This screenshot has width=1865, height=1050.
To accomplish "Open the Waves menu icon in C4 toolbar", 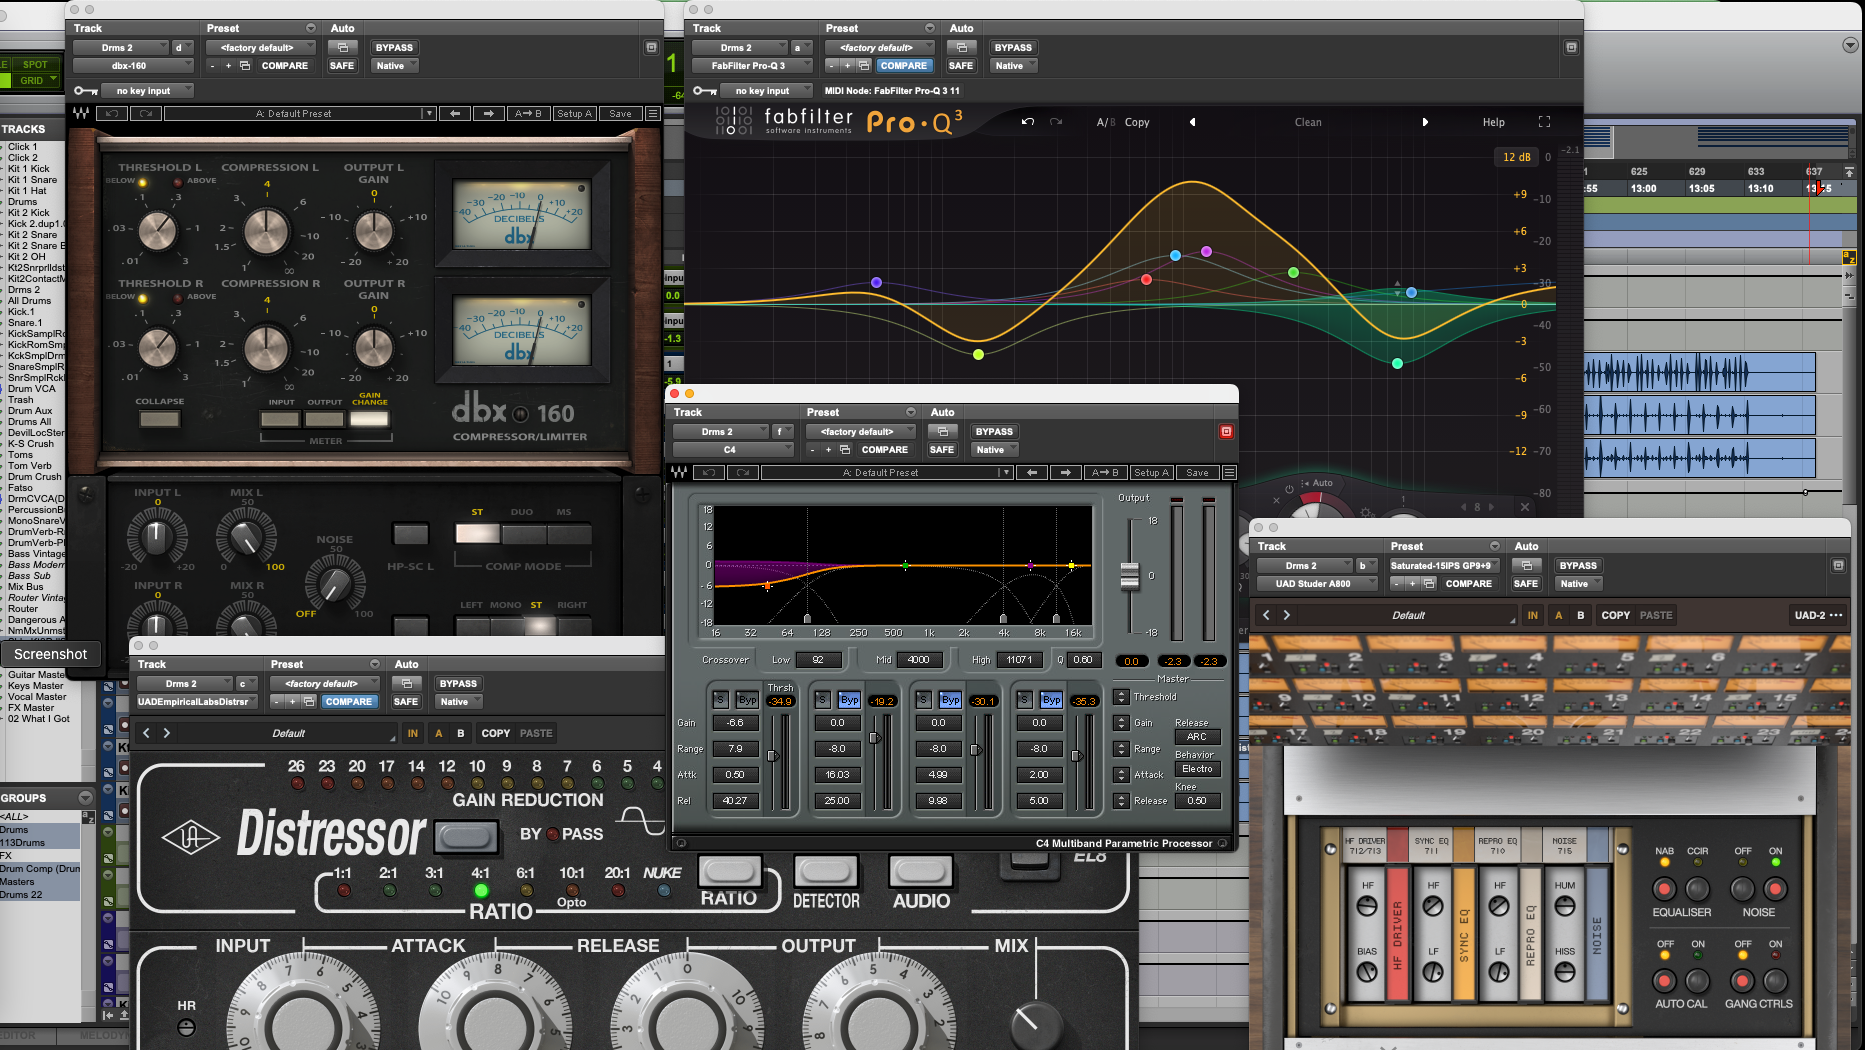I will coord(1230,473).
